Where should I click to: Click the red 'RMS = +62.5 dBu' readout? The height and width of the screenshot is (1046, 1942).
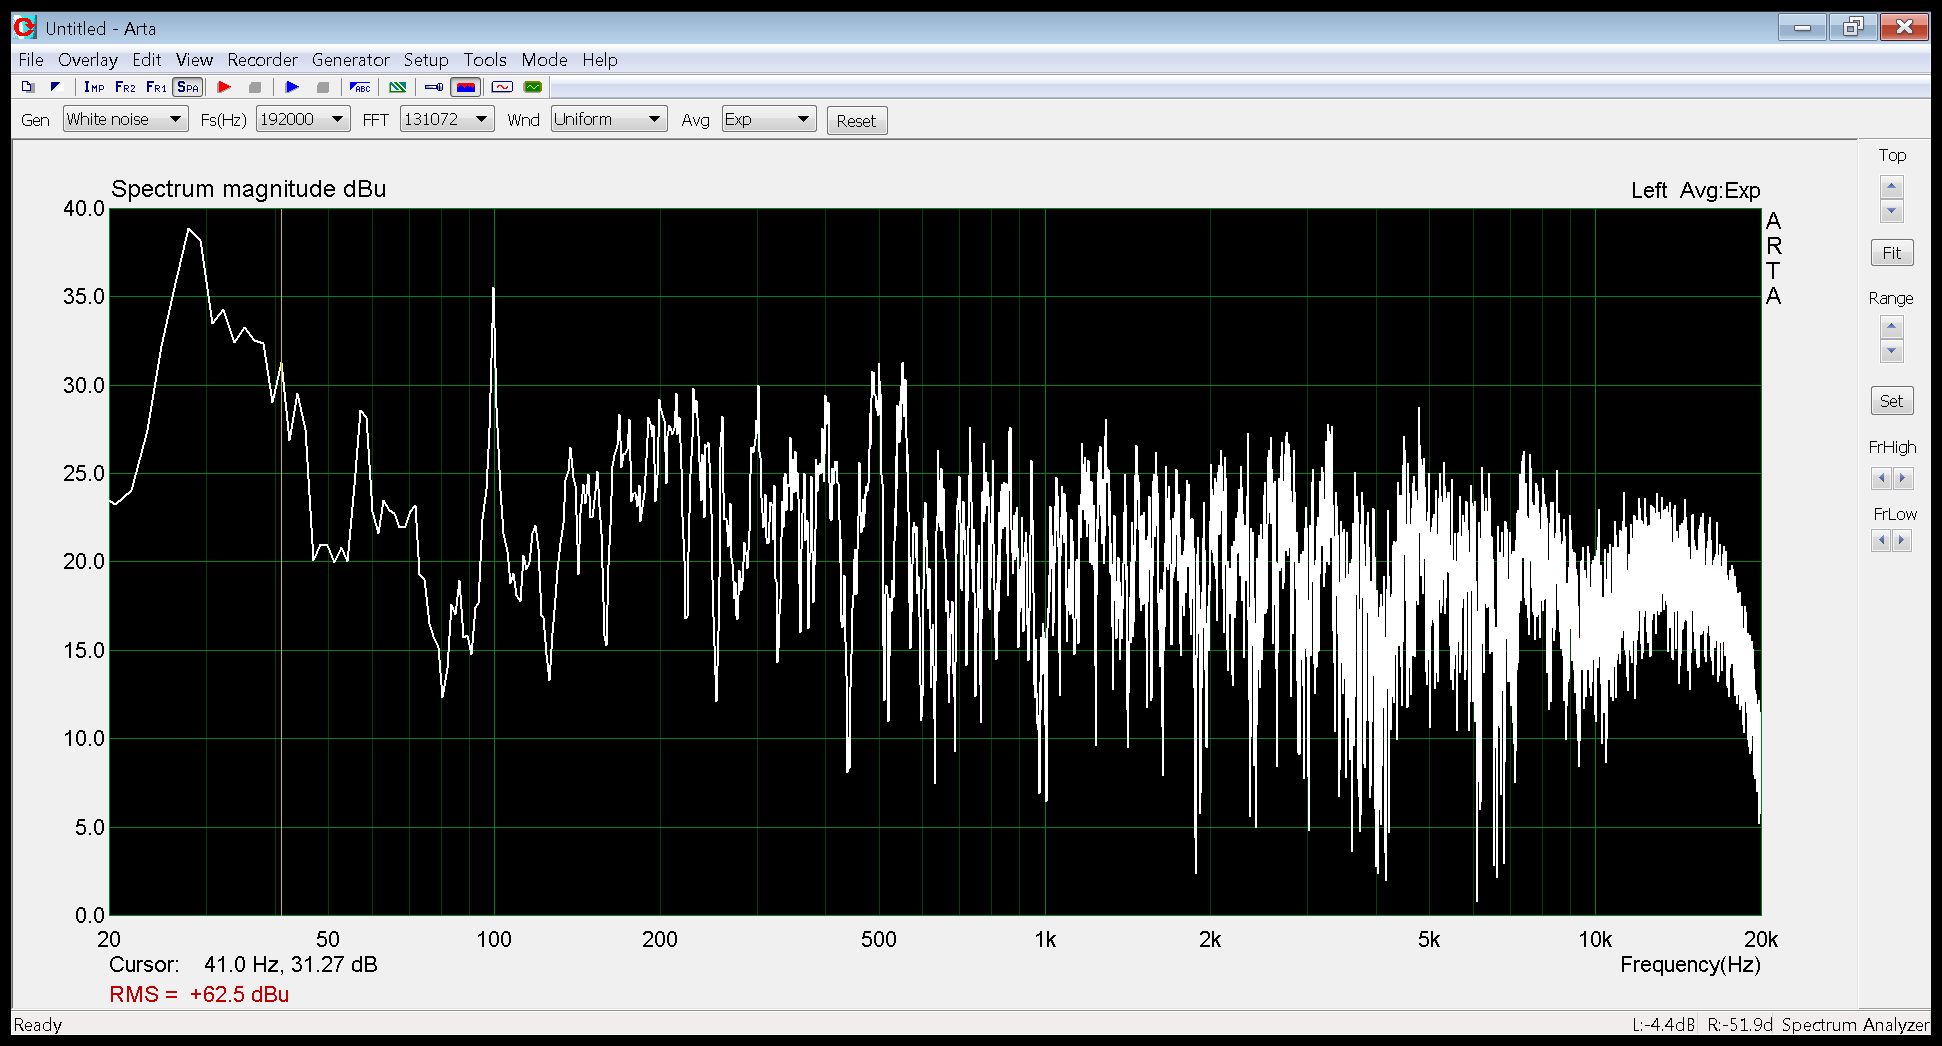(x=199, y=995)
